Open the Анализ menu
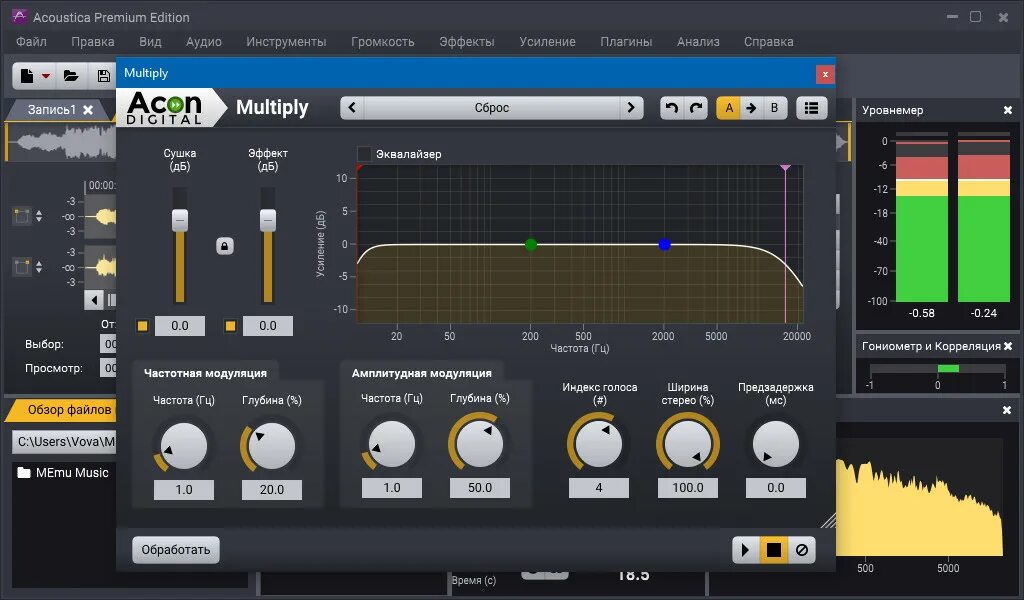Viewport: 1024px width, 600px height. pos(698,42)
